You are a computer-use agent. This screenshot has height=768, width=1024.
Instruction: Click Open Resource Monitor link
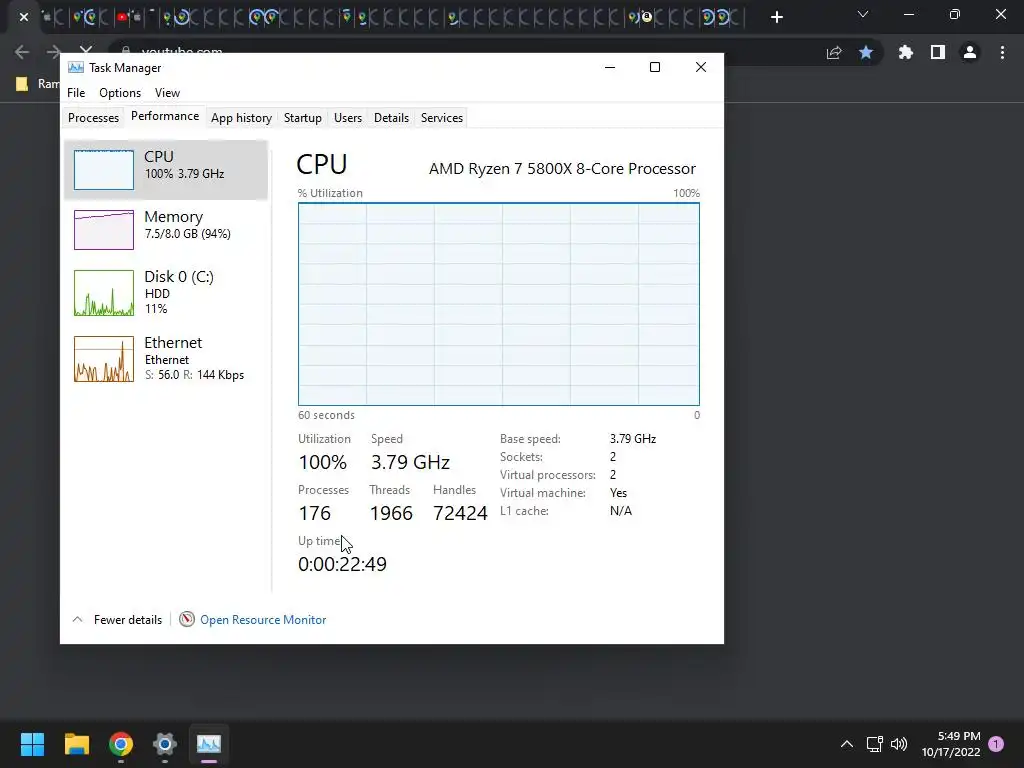263,620
